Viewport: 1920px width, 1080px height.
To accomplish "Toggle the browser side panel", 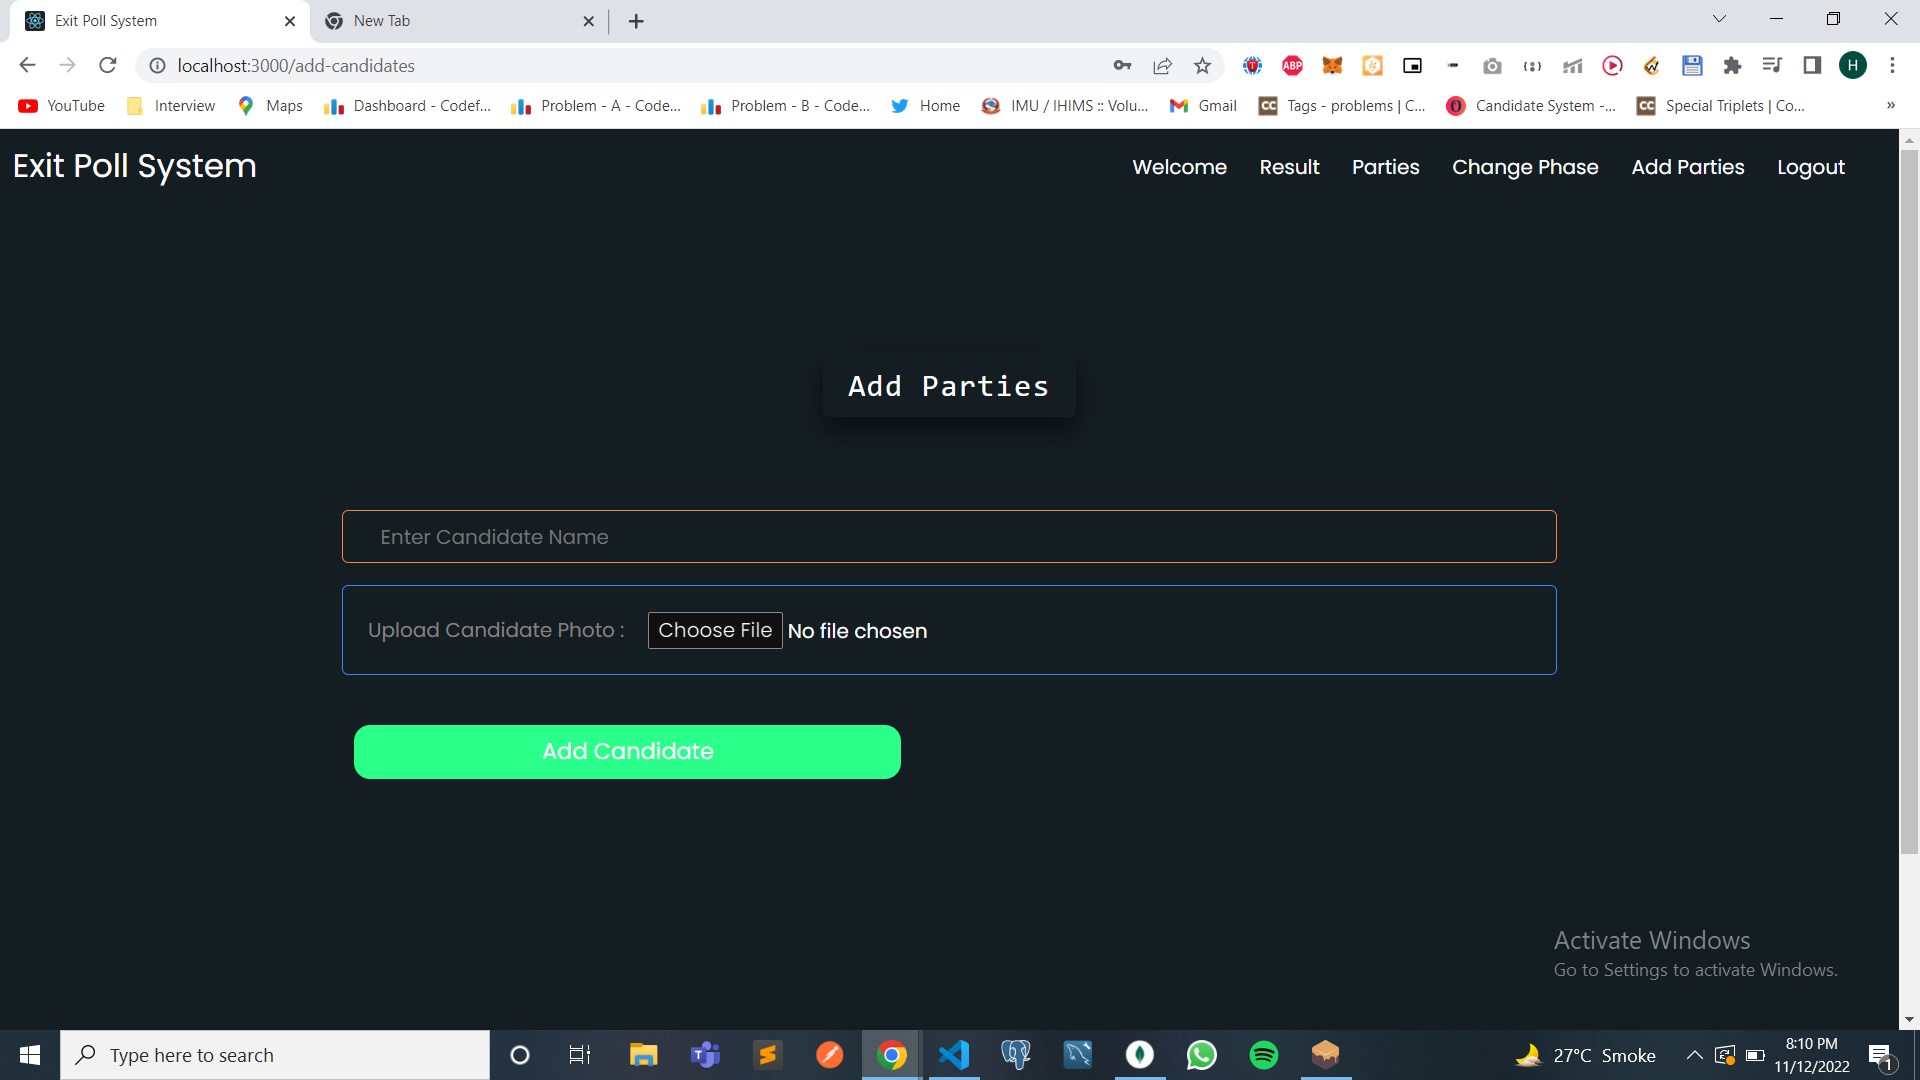I will point(1812,66).
